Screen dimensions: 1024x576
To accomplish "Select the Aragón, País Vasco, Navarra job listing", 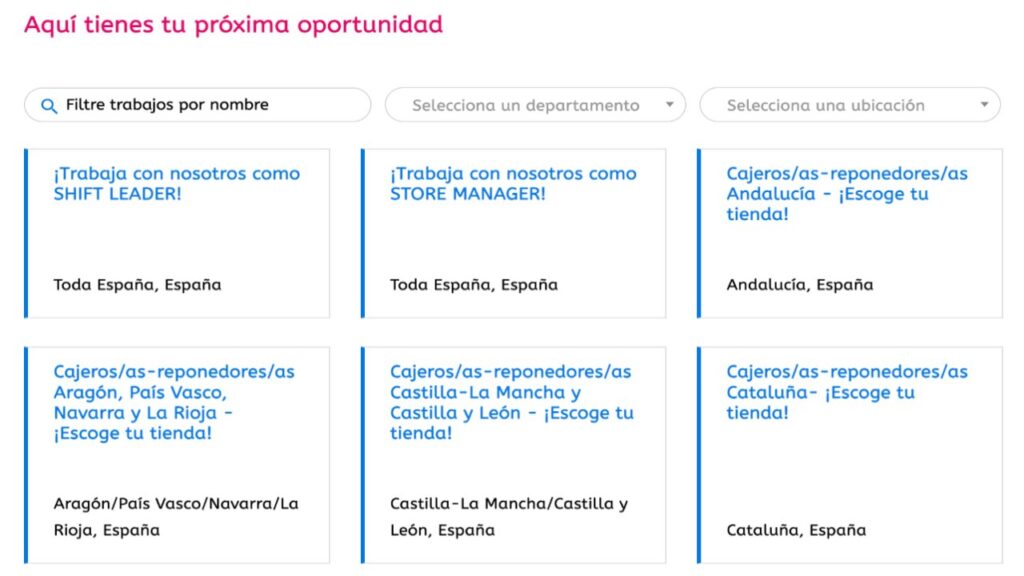I will pyautogui.click(x=175, y=402).
